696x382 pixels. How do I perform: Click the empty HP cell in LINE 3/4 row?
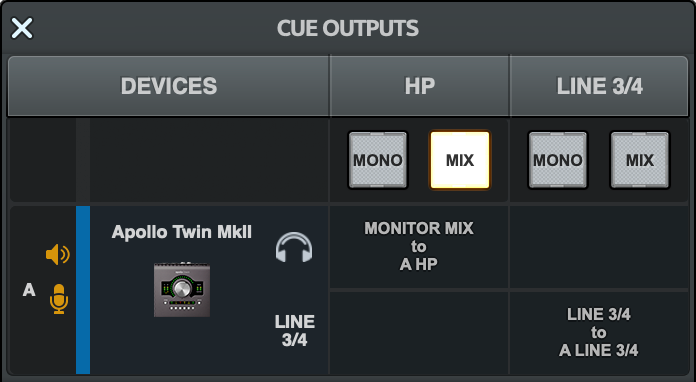[419, 333]
